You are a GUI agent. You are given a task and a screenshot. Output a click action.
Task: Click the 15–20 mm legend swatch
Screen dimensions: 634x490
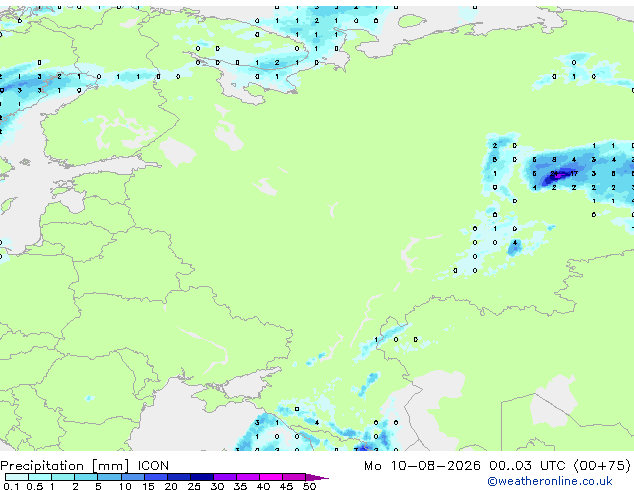155,477
